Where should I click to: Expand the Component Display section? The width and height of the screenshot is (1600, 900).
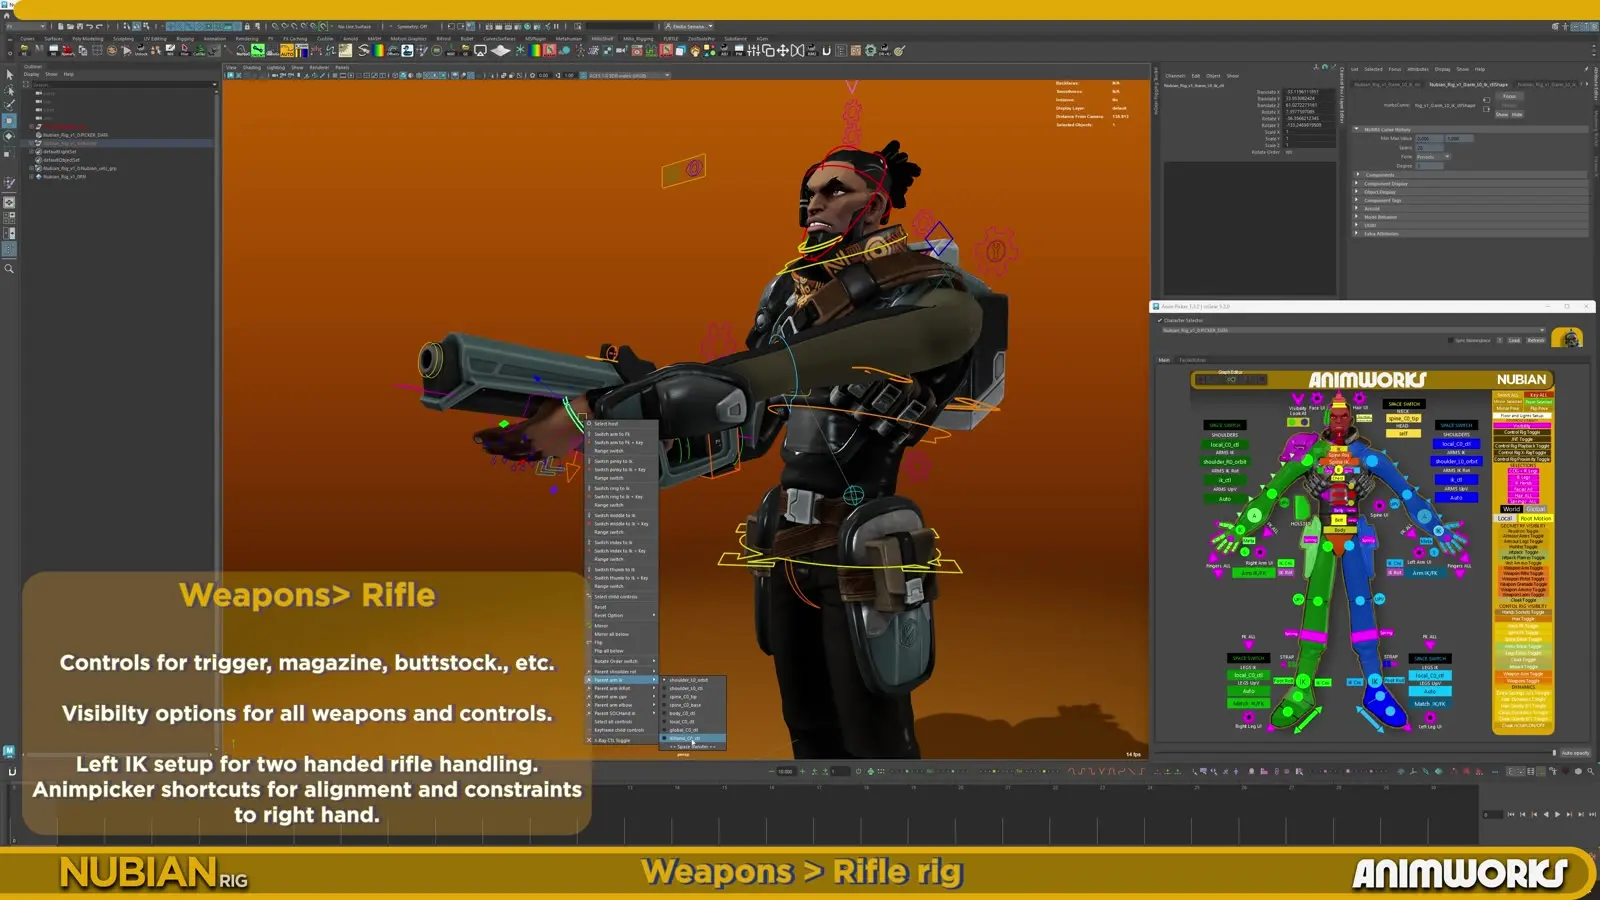pyautogui.click(x=1357, y=183)
